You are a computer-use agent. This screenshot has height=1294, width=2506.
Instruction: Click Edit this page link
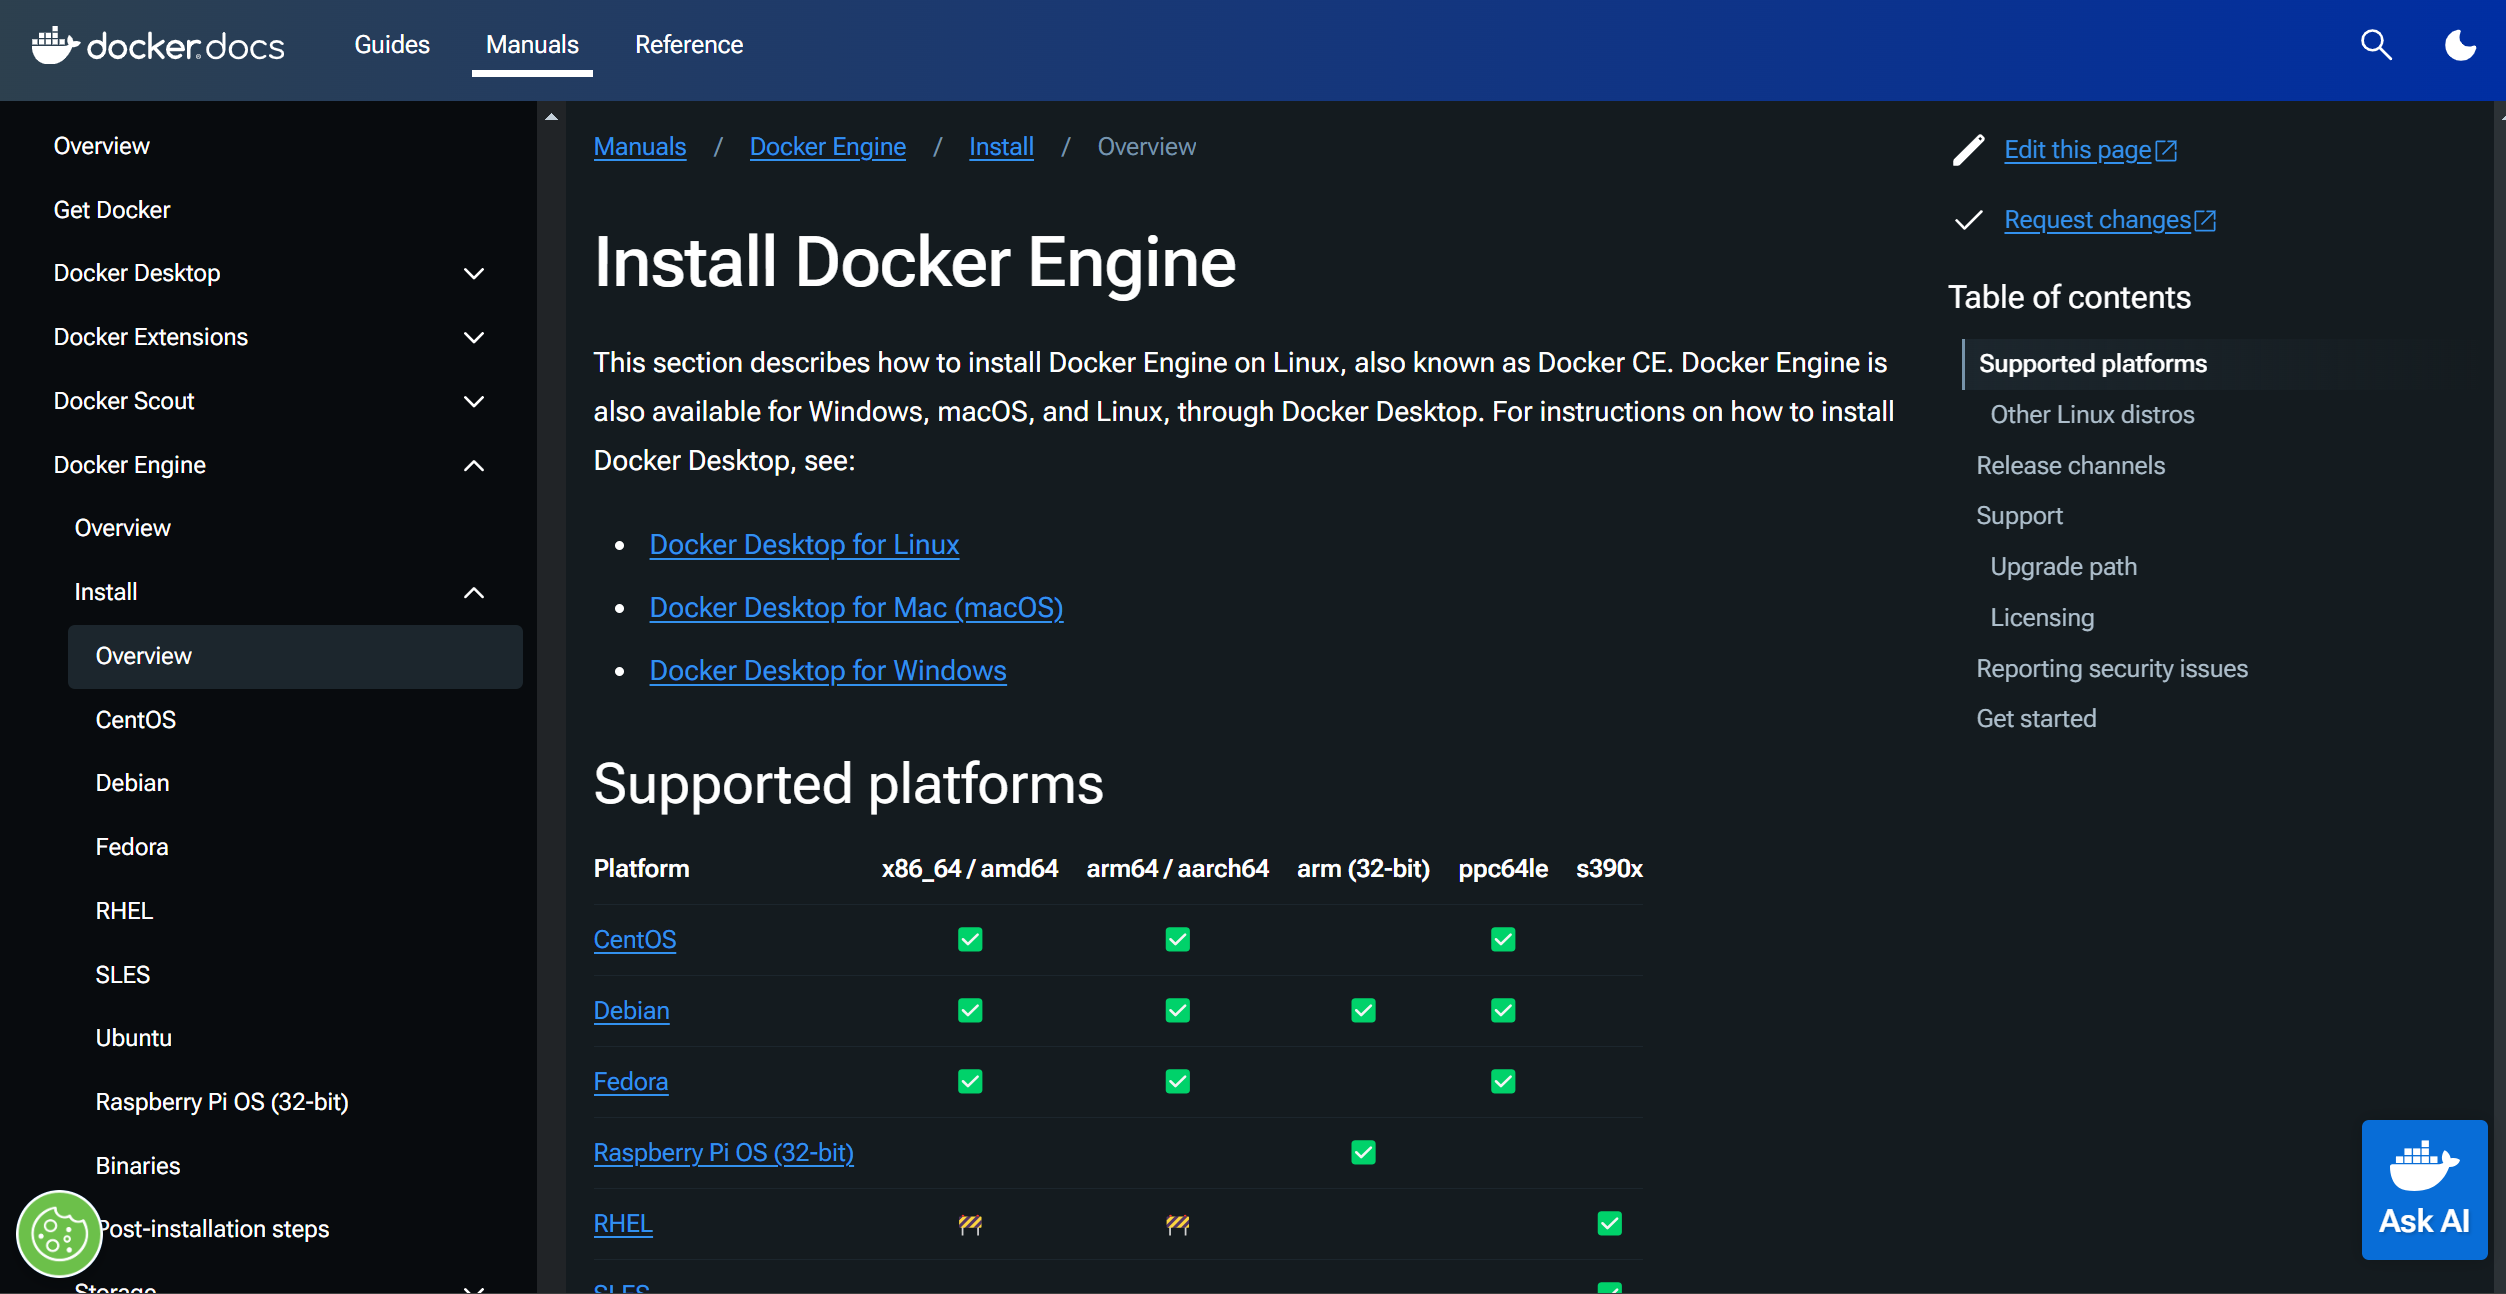point(2090,150)
